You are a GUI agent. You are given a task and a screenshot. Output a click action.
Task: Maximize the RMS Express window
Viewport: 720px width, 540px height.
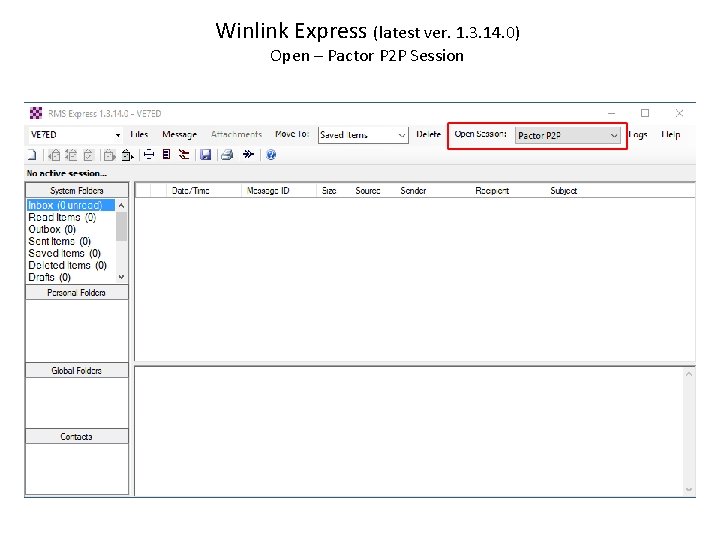(645, 113)
